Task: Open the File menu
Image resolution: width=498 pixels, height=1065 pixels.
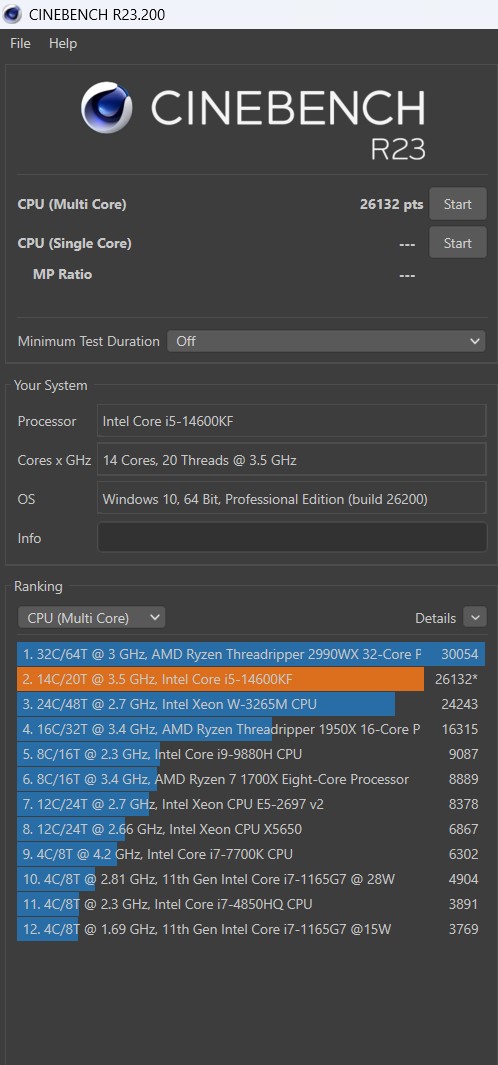Action: point(20,43)
